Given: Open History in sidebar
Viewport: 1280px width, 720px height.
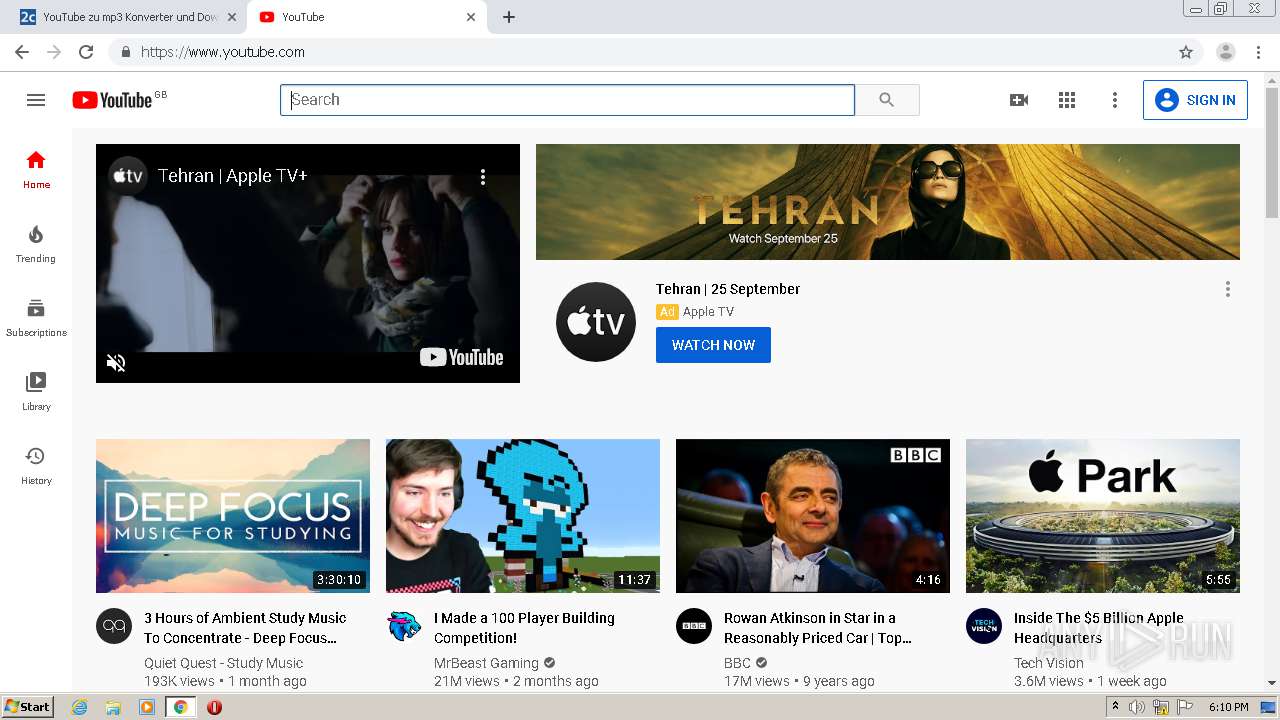Looking at the screenshot, I should (36, 466).
